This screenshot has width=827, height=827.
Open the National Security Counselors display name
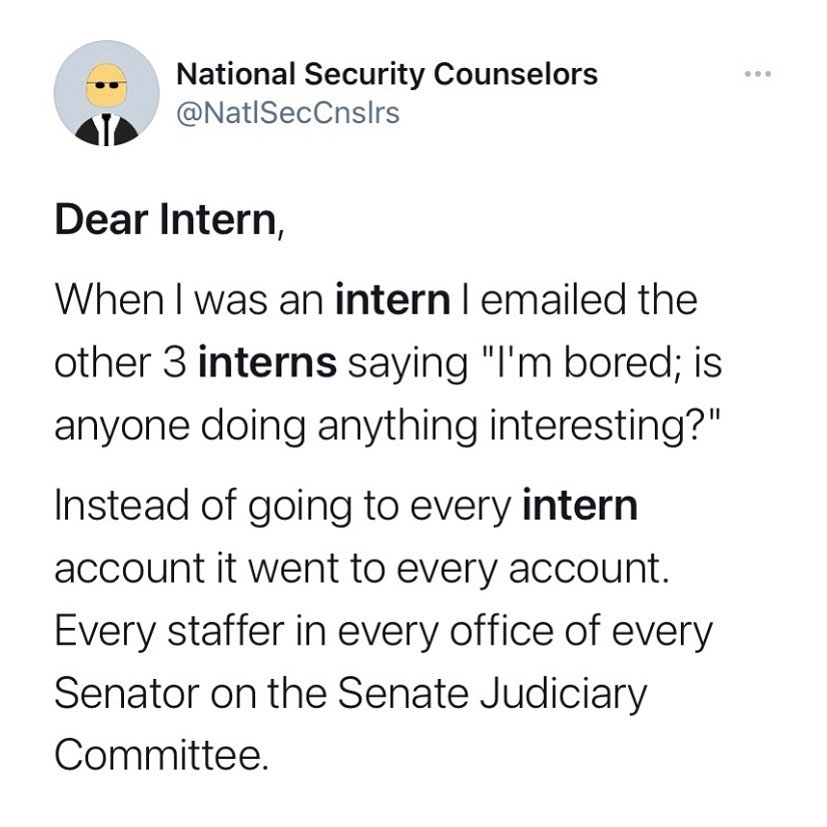tap(387, 74)
